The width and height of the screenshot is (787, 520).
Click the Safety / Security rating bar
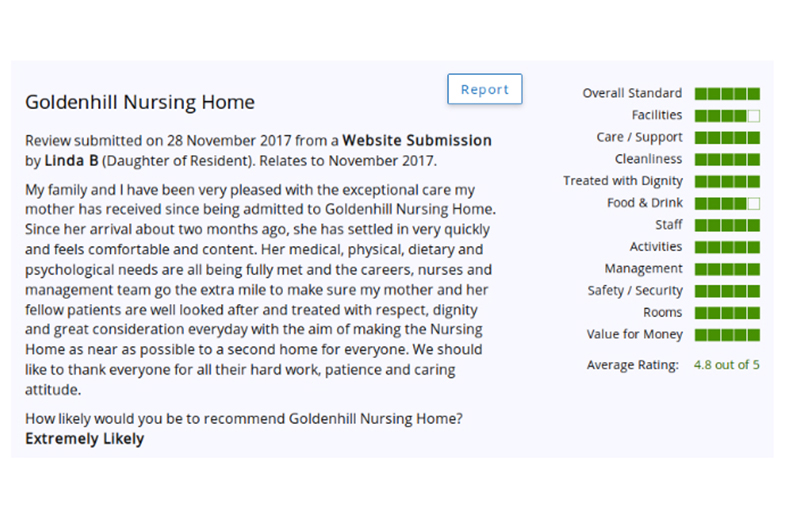click(x=727, y=292)
